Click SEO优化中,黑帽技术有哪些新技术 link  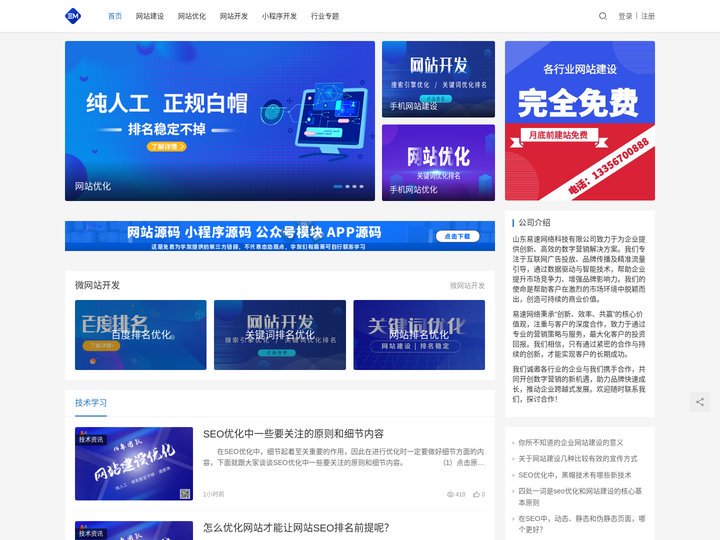point(574,475)
